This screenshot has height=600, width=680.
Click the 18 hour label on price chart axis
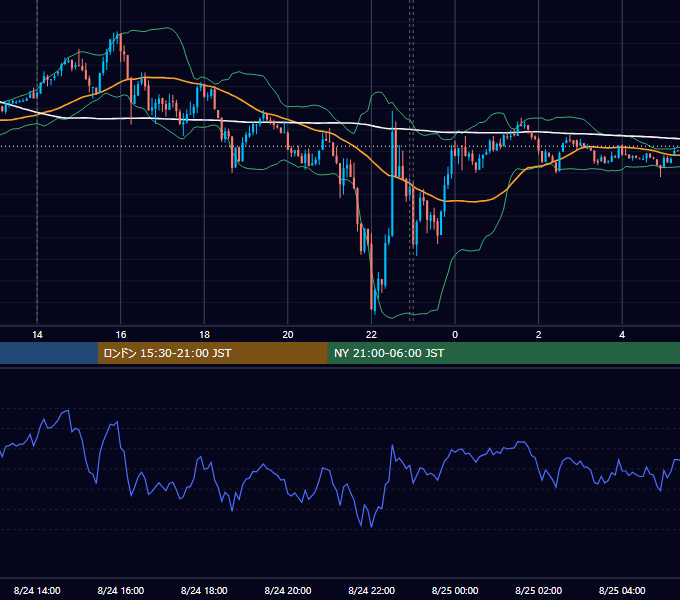[x=204, y=335]
